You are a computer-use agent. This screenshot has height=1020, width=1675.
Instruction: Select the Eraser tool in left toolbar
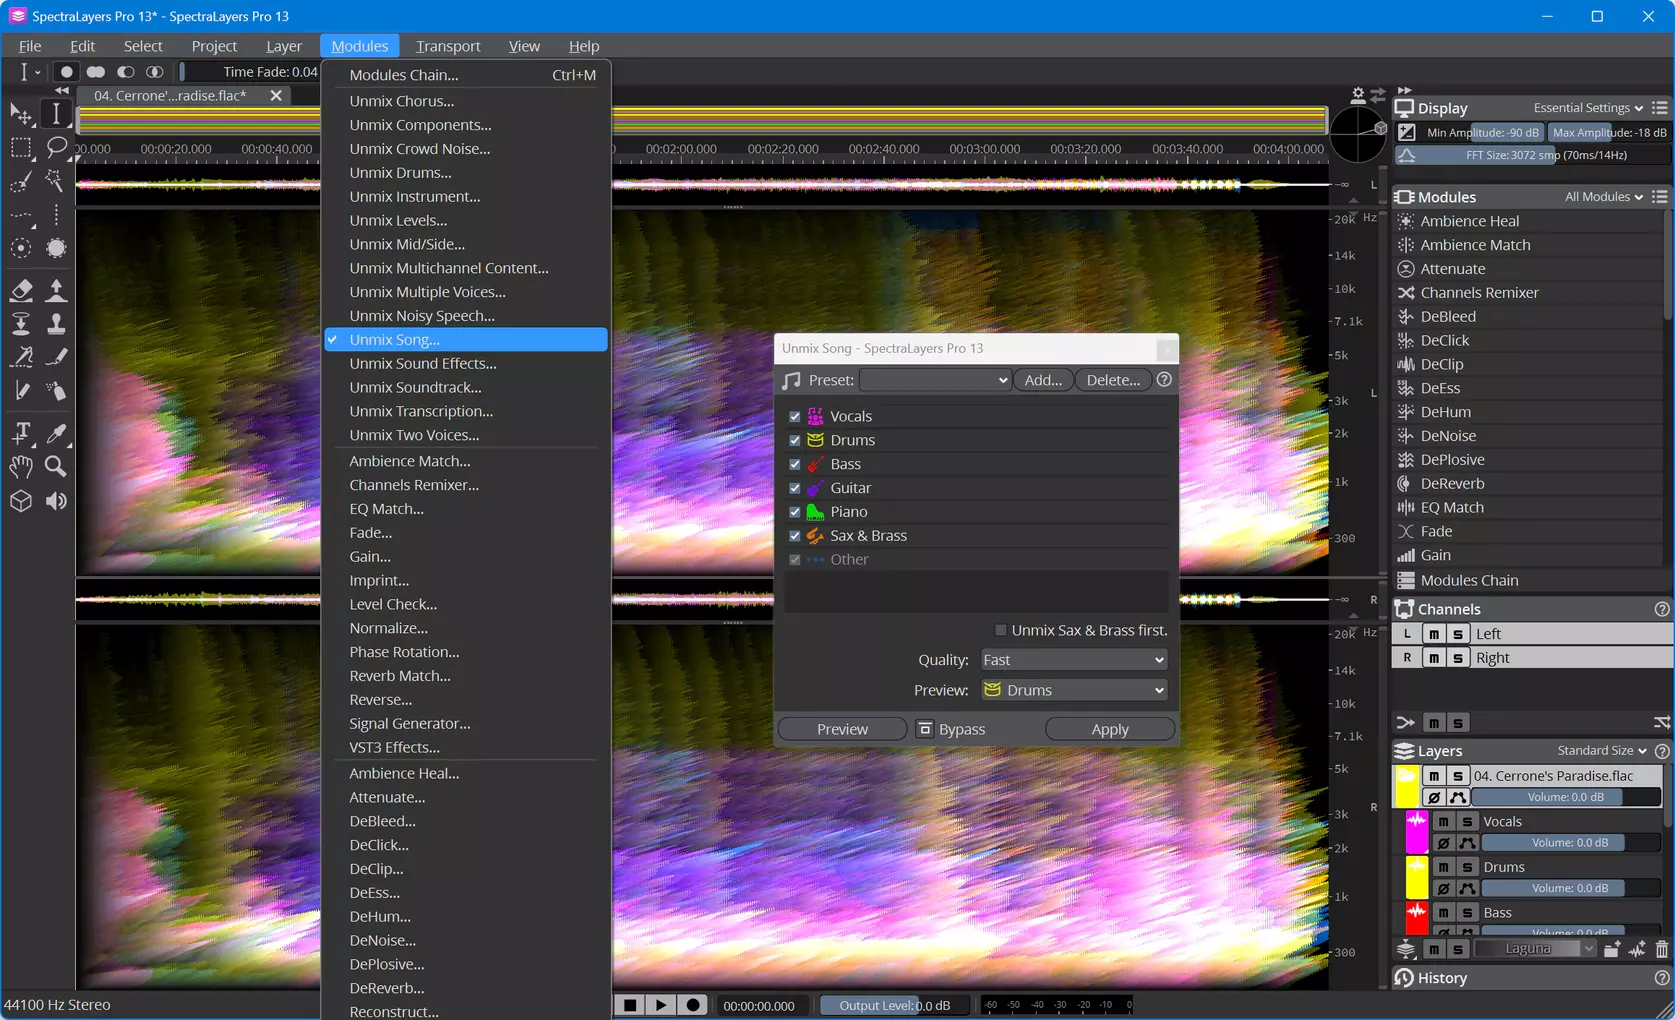(x=21, y=290)
